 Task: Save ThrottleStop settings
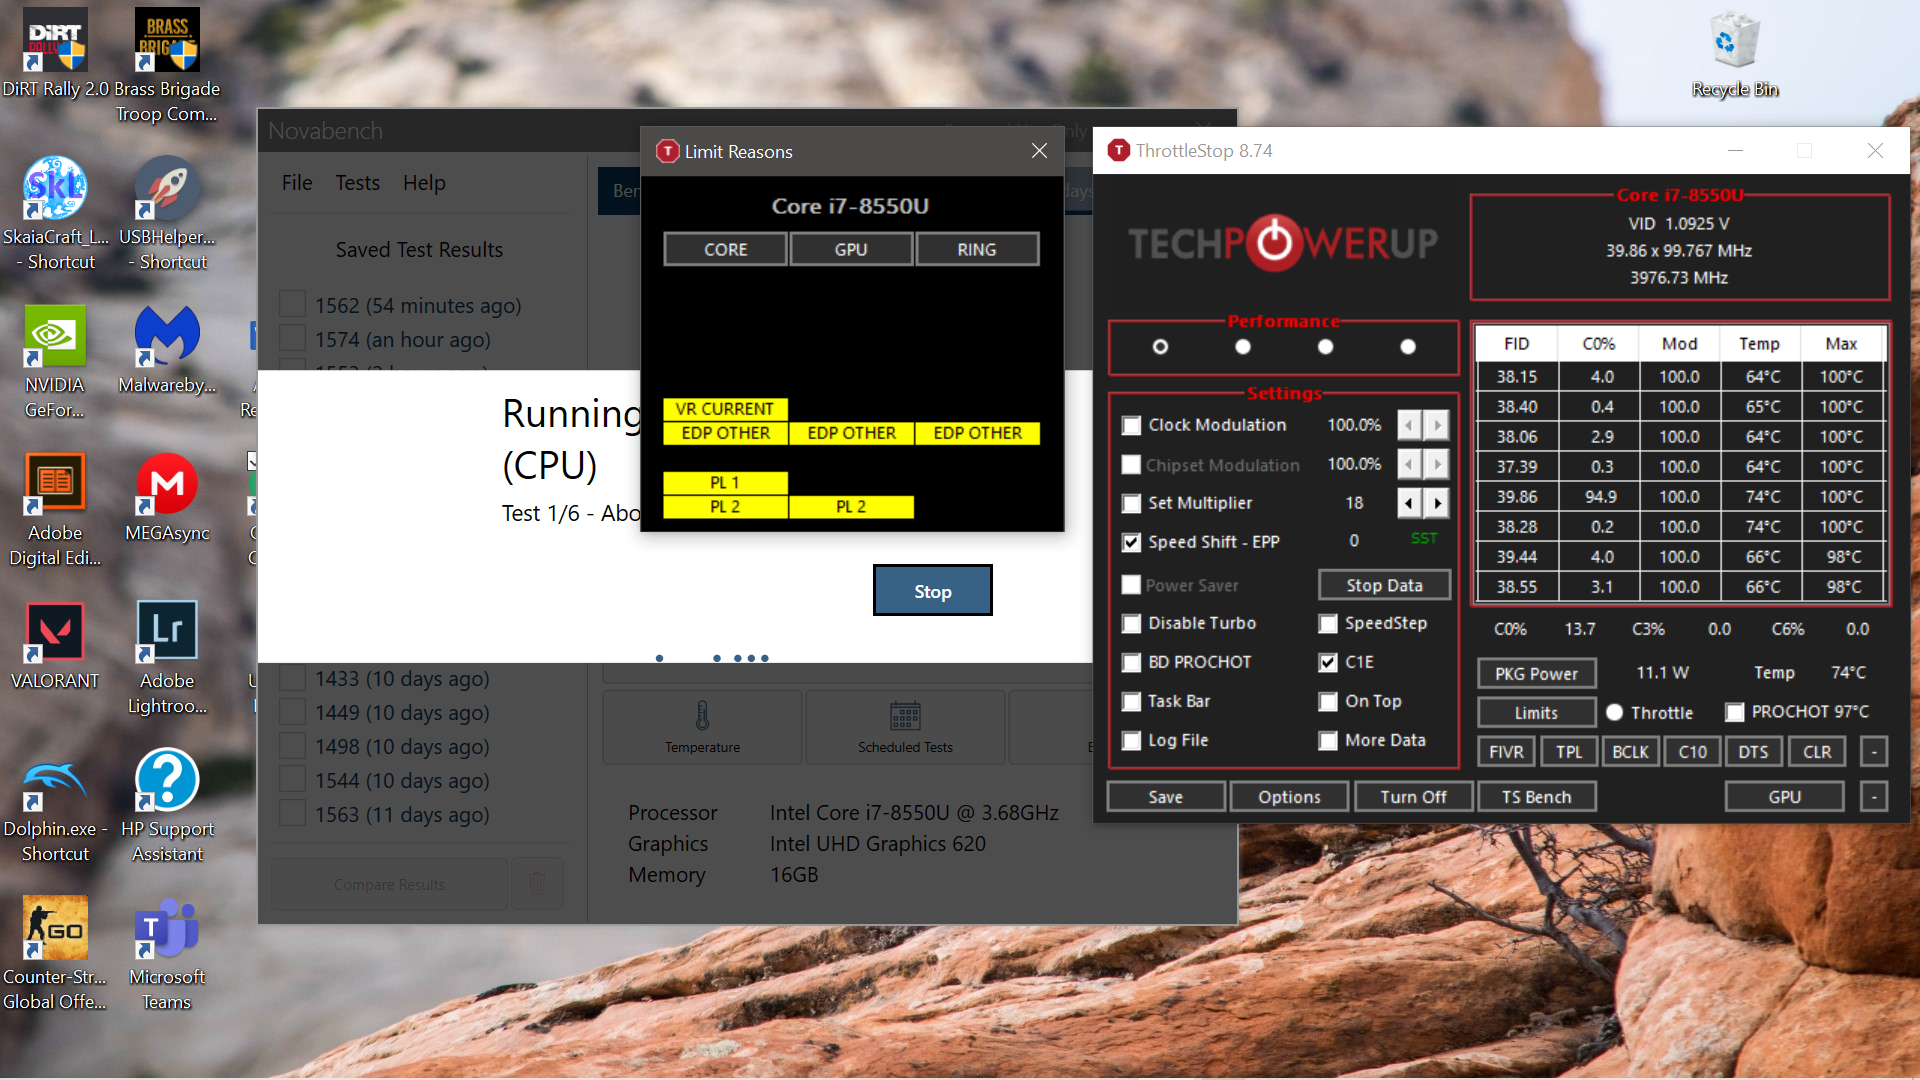pos(1165,796)
